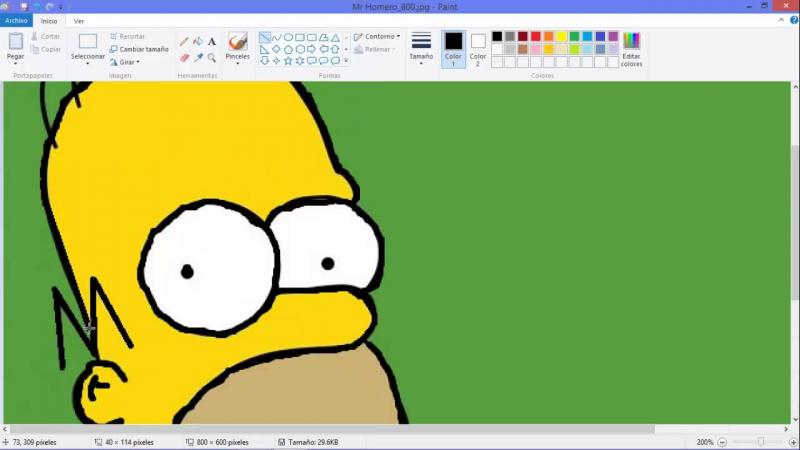Image resolution: width=800 pixels, height=450 pixels.
Task: Select the Fill with color bucket tool
Action: coord(198,42)
